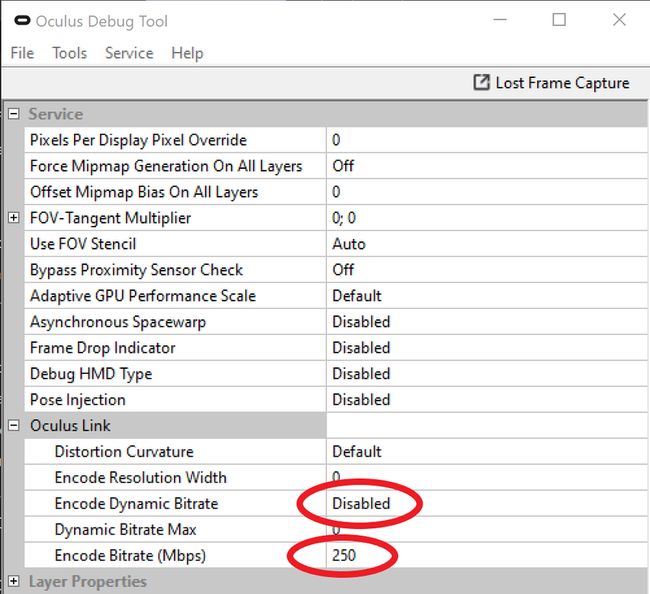This screenshot has width=650, height=594.
Task: Maximize the Oculus Debug Tool window
Action: click(559, 20)
